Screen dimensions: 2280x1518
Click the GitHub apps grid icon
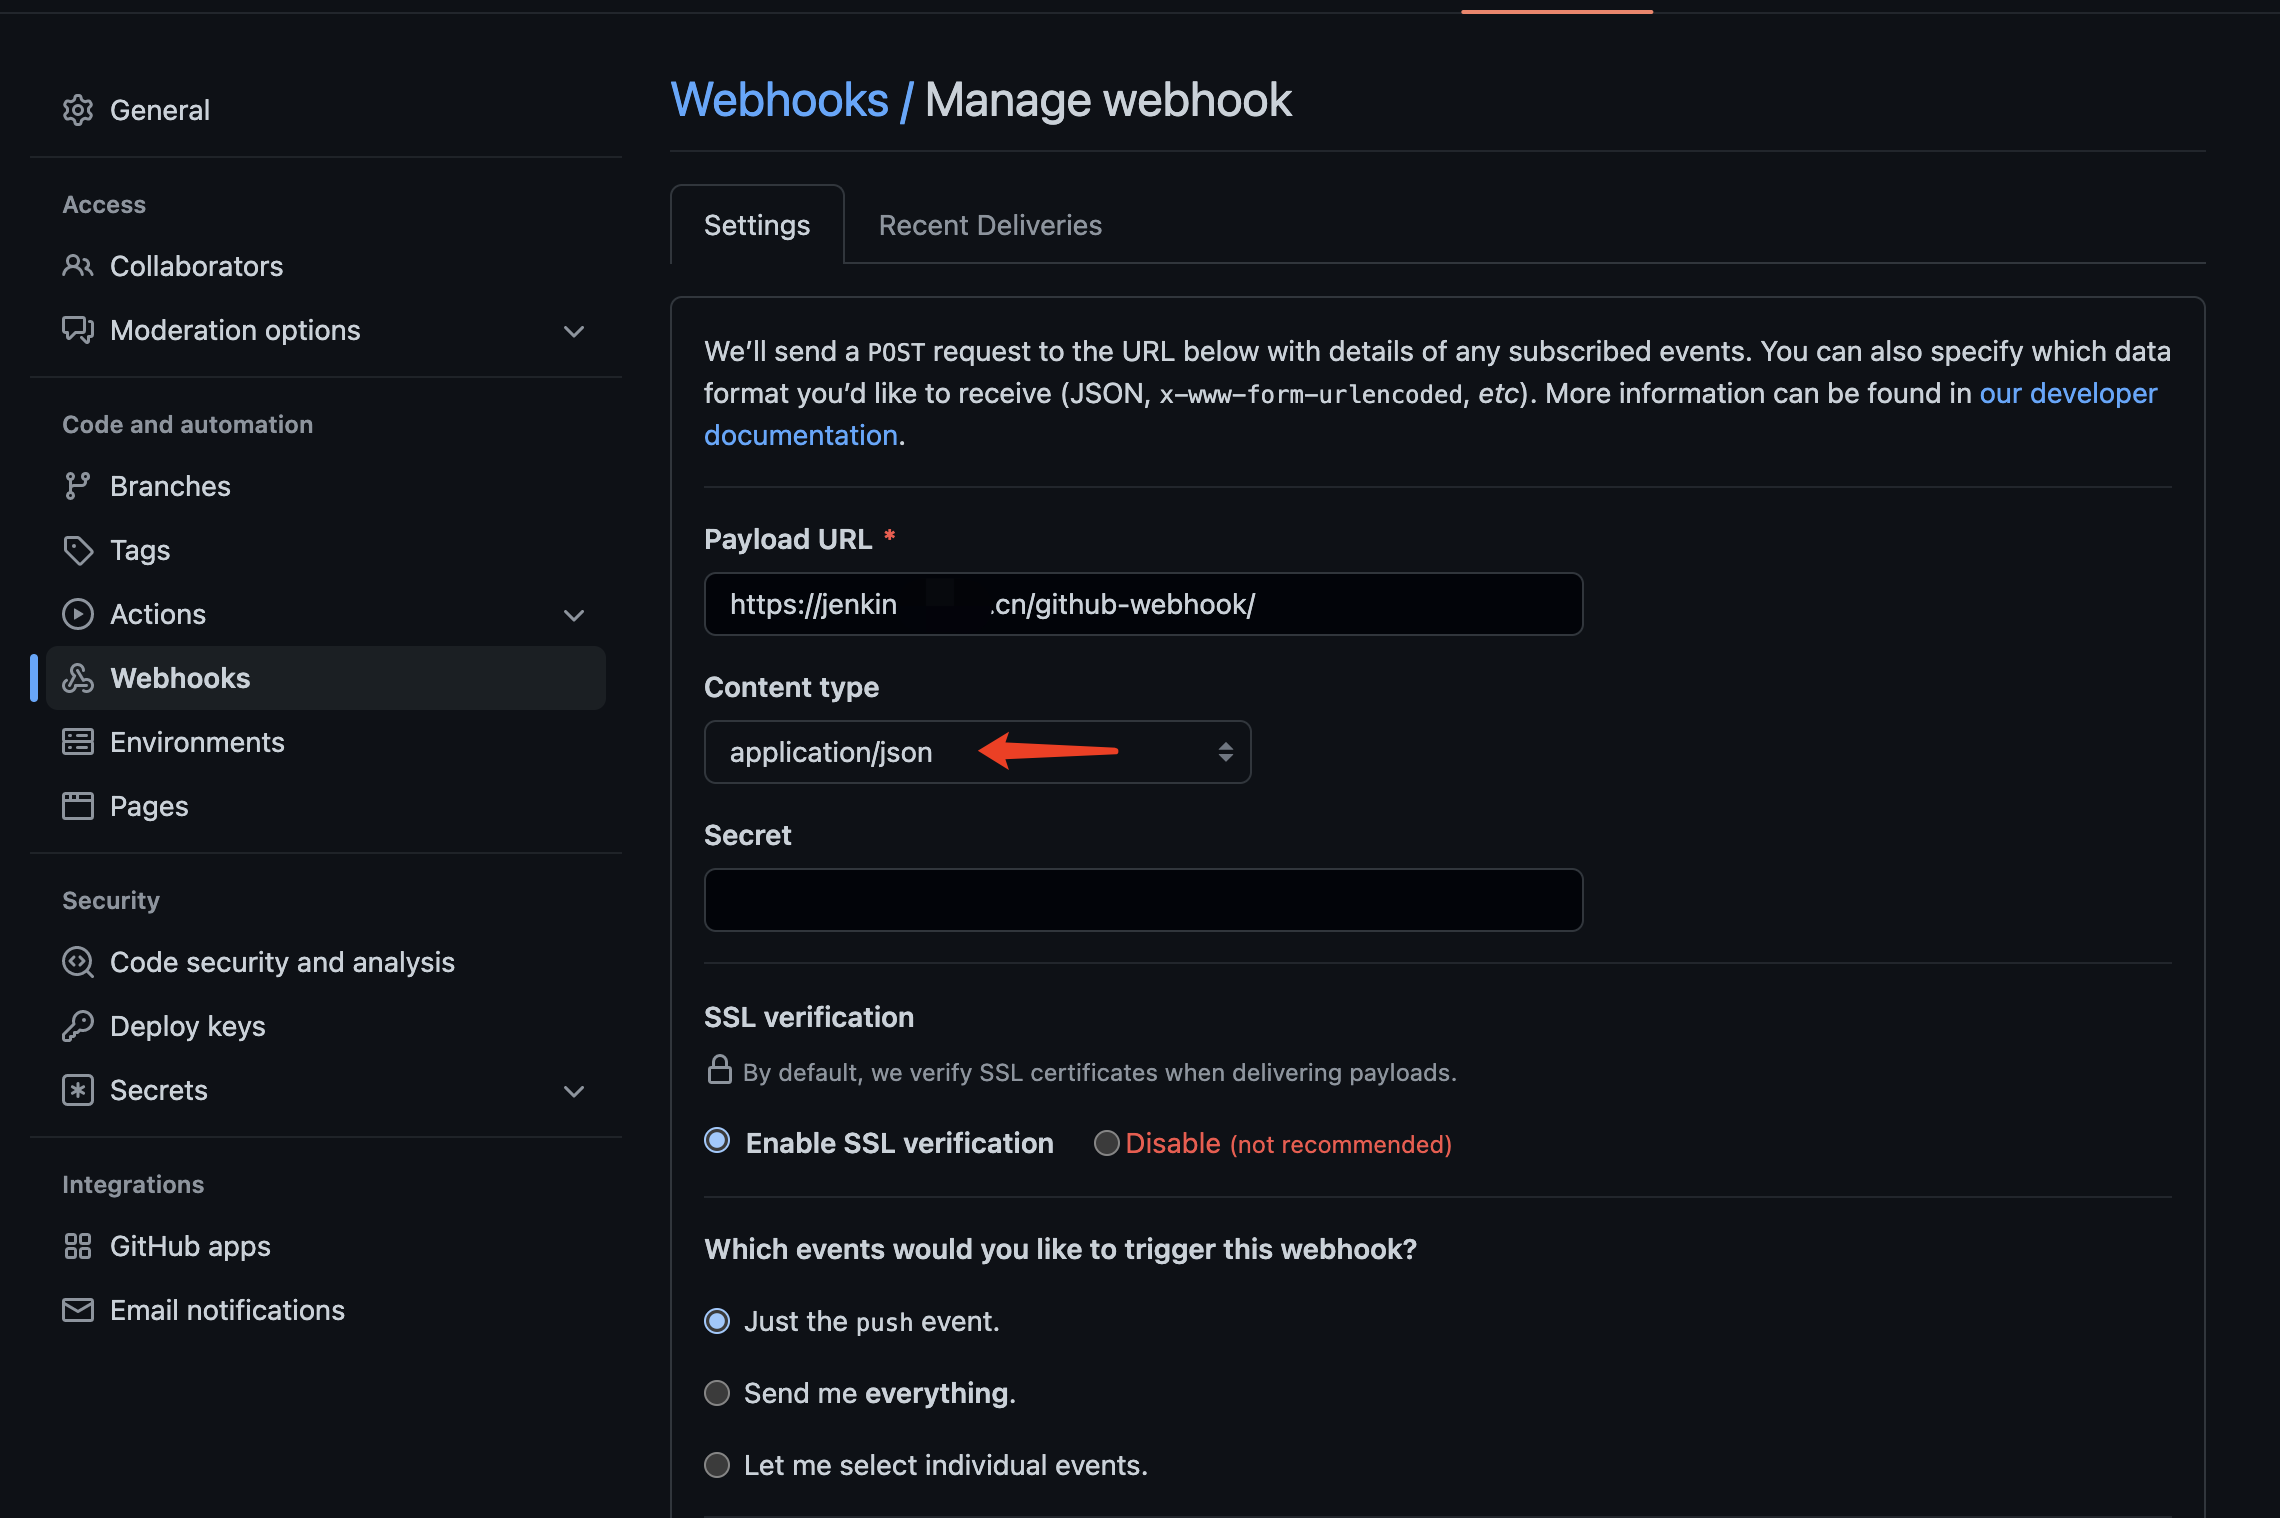click(x=78, y=1246)
